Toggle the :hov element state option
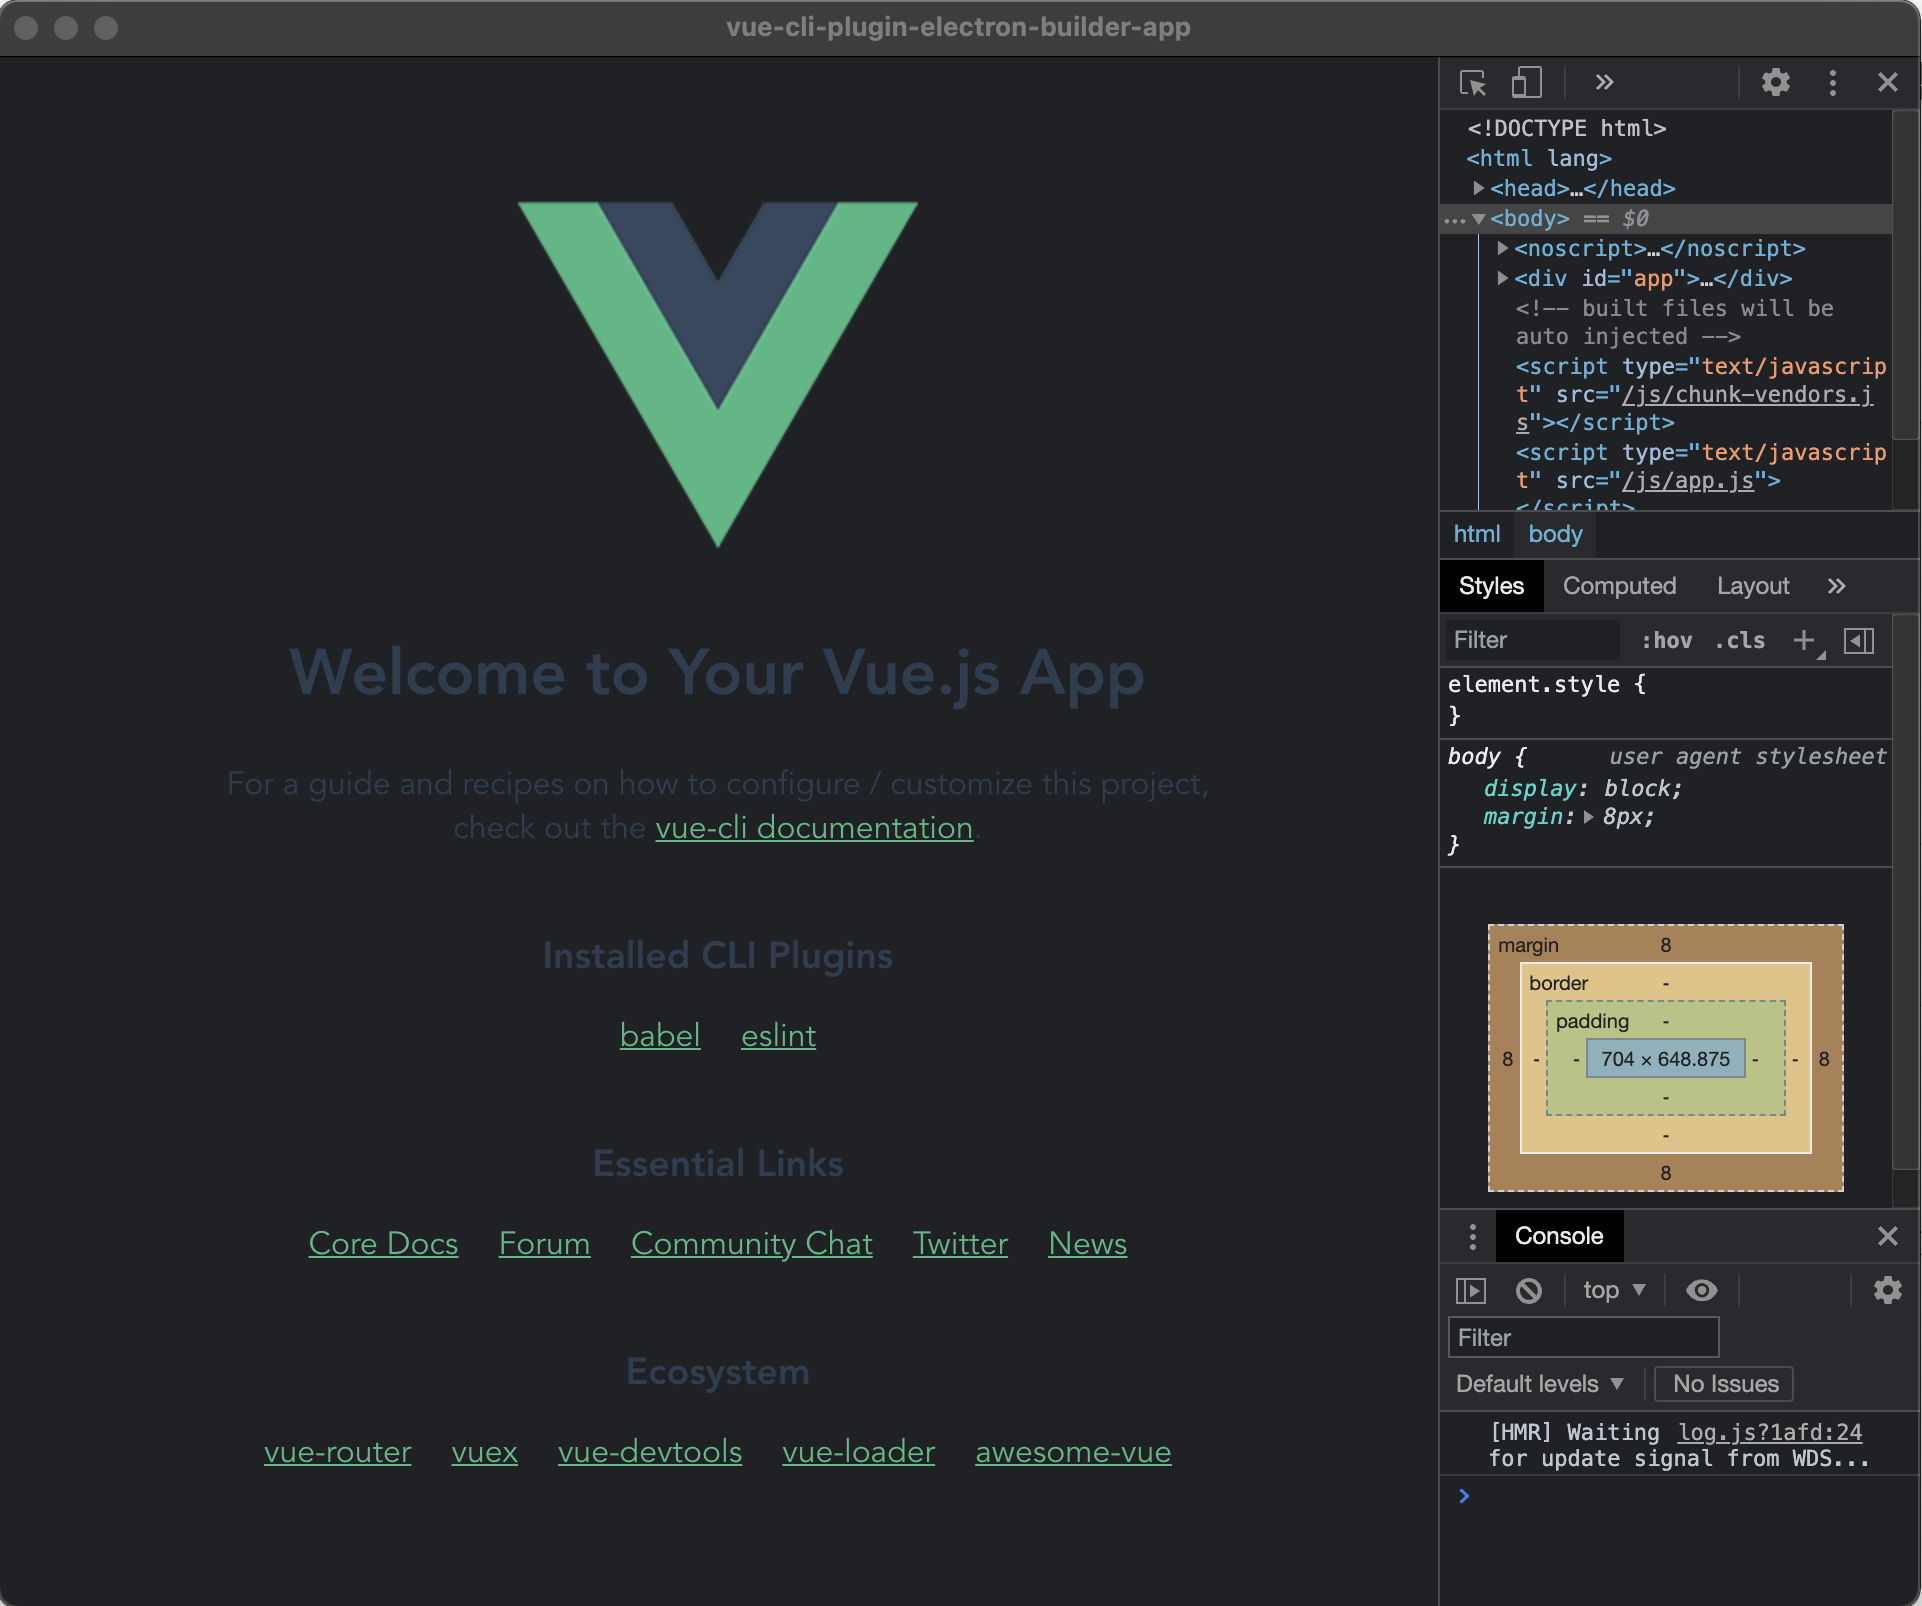1922x1606 pixels. 1666,640
